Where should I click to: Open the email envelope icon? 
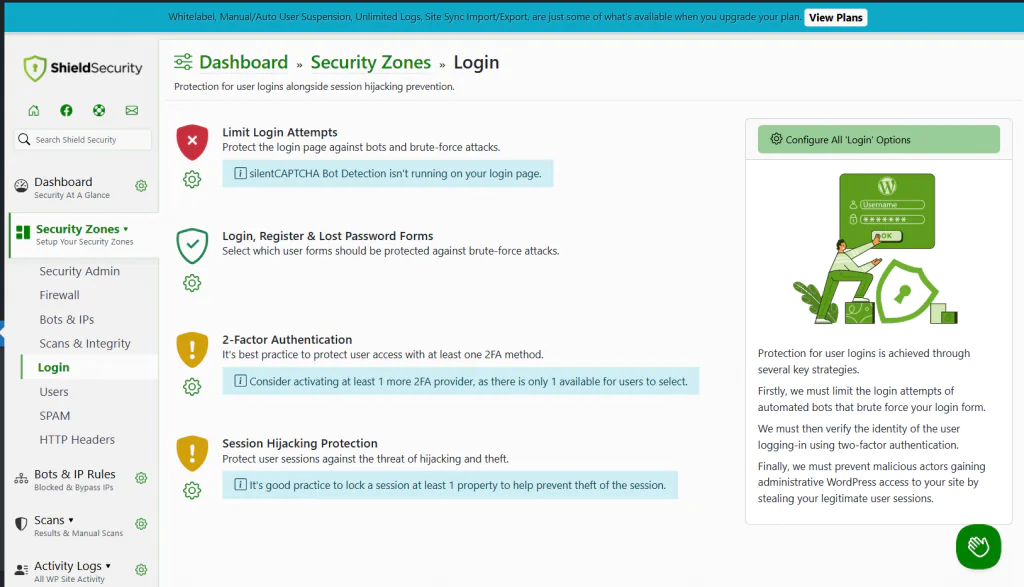pyautogui.click(x=132, y=110)
